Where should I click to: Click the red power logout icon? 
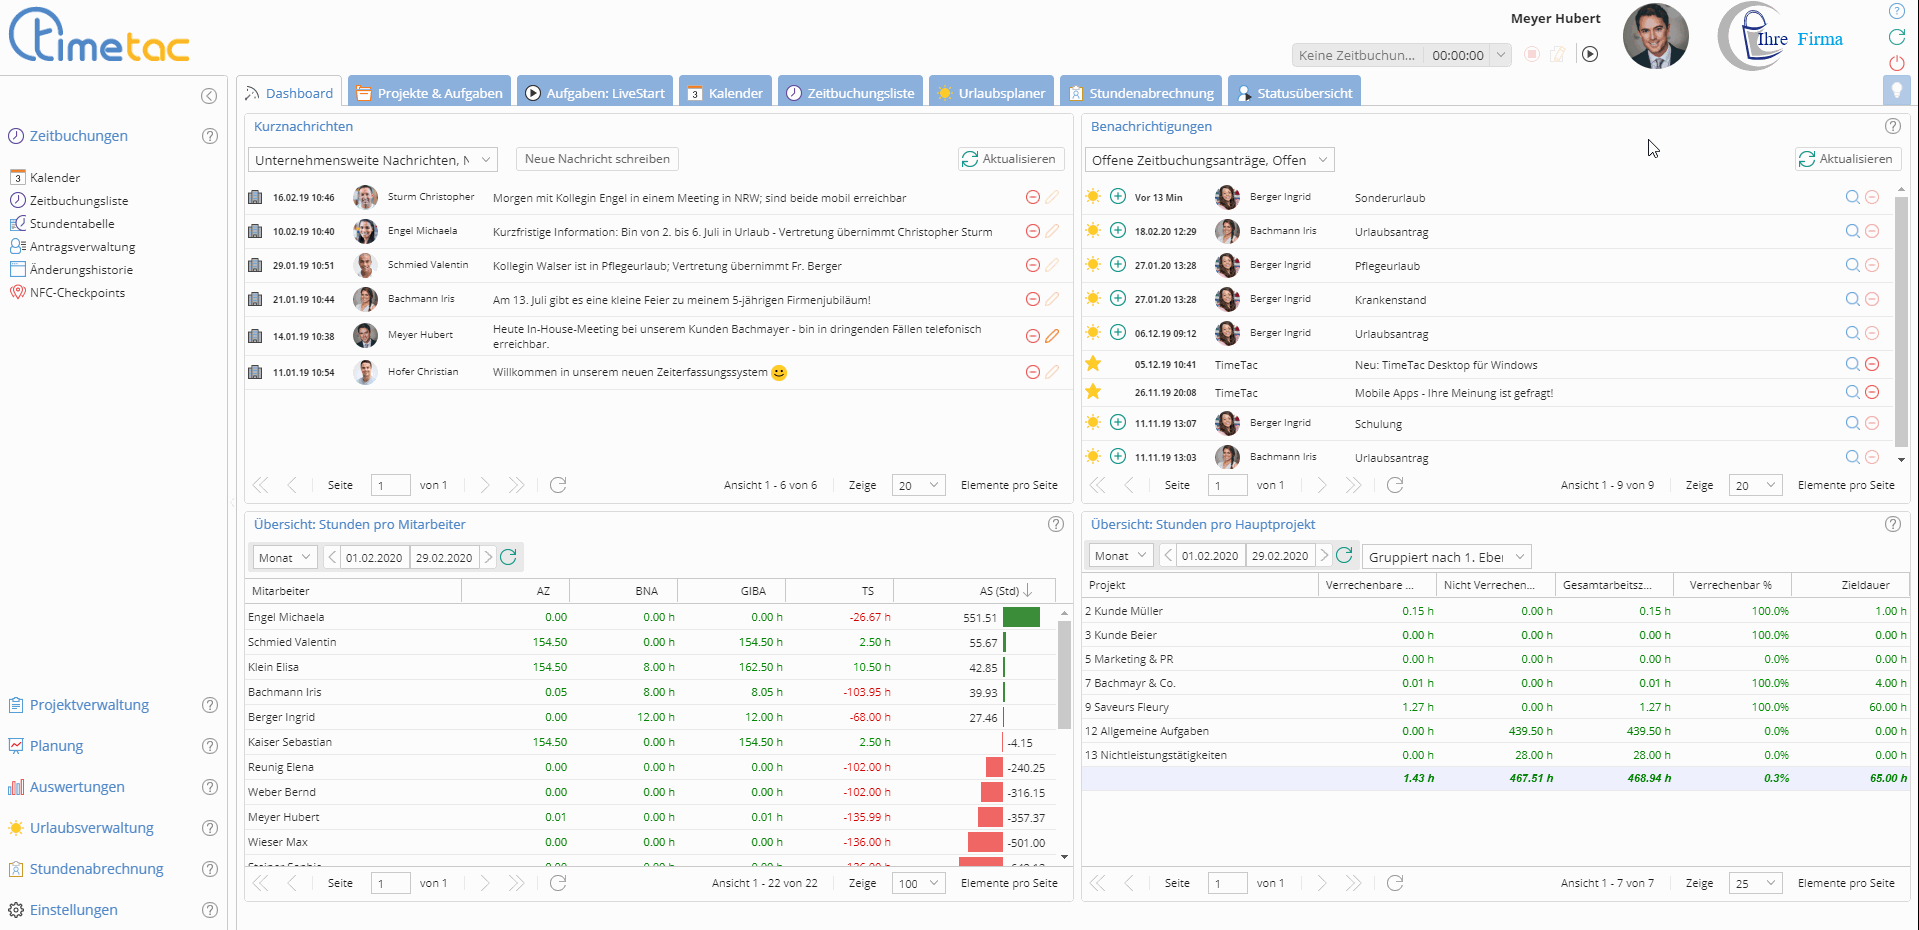point(1896,63)
